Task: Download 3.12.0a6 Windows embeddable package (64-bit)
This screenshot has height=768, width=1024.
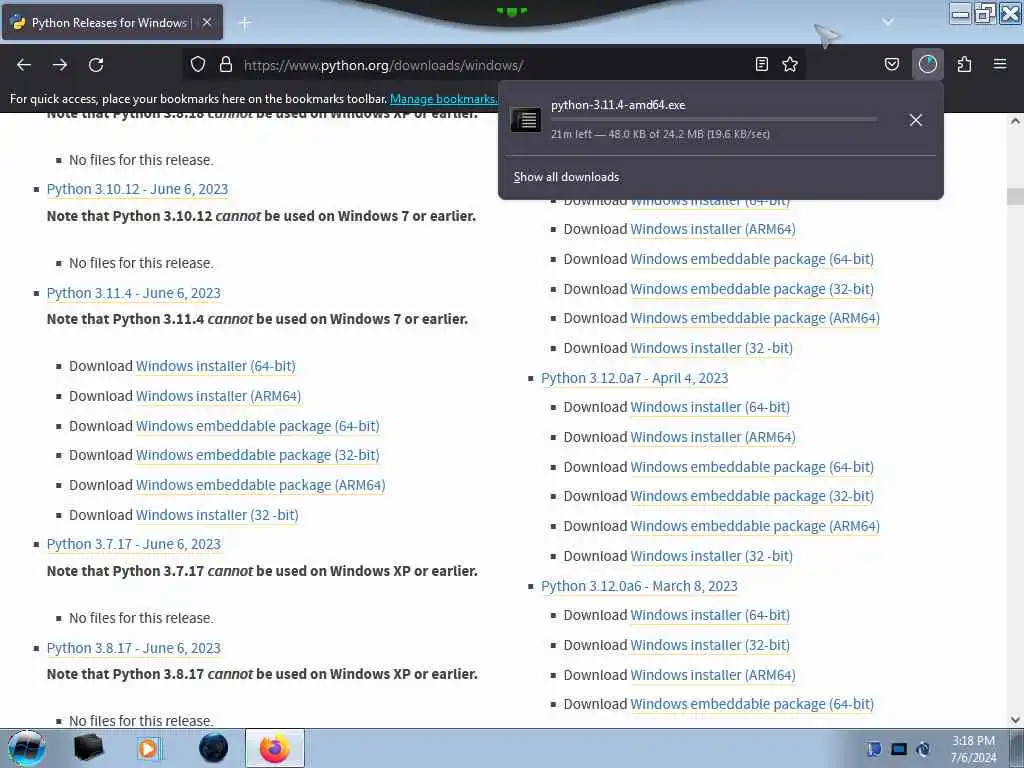Action: [752, 704]
